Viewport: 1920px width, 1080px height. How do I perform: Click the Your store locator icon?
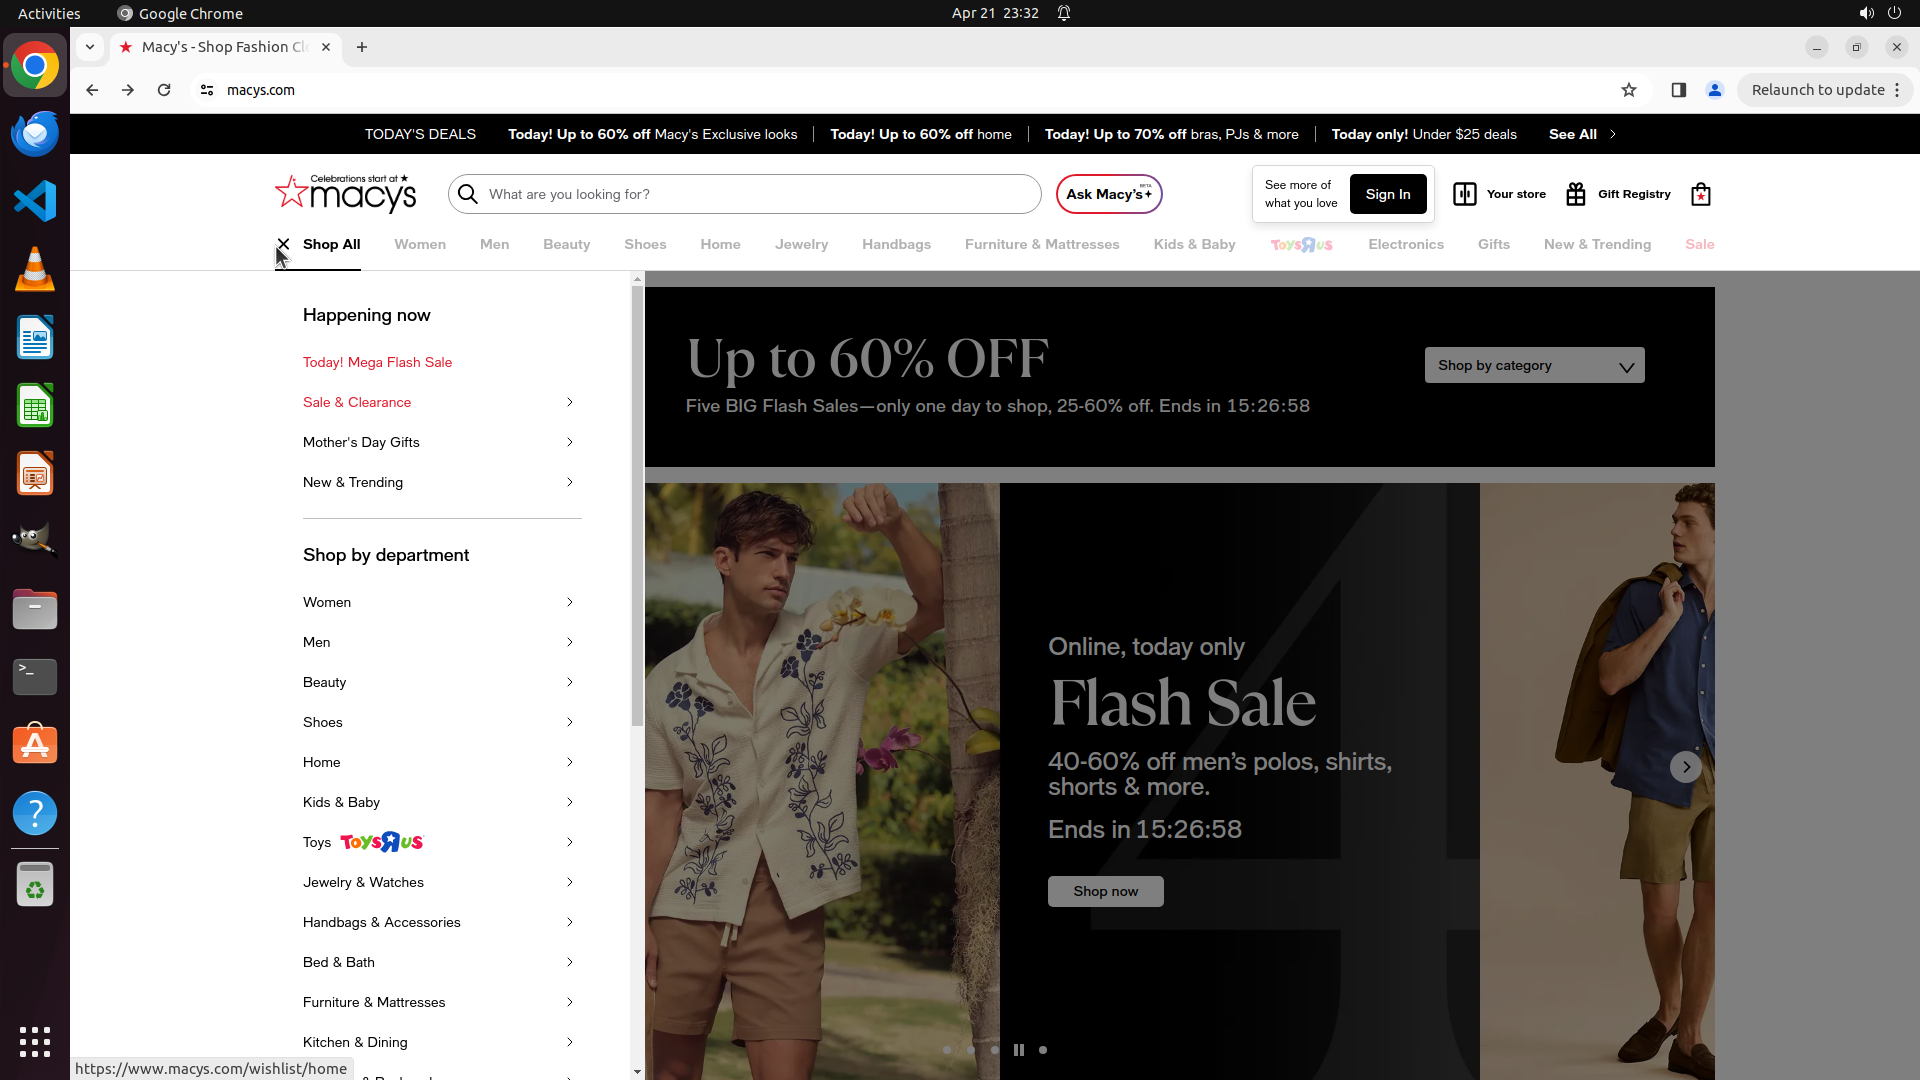point(1464,194)
